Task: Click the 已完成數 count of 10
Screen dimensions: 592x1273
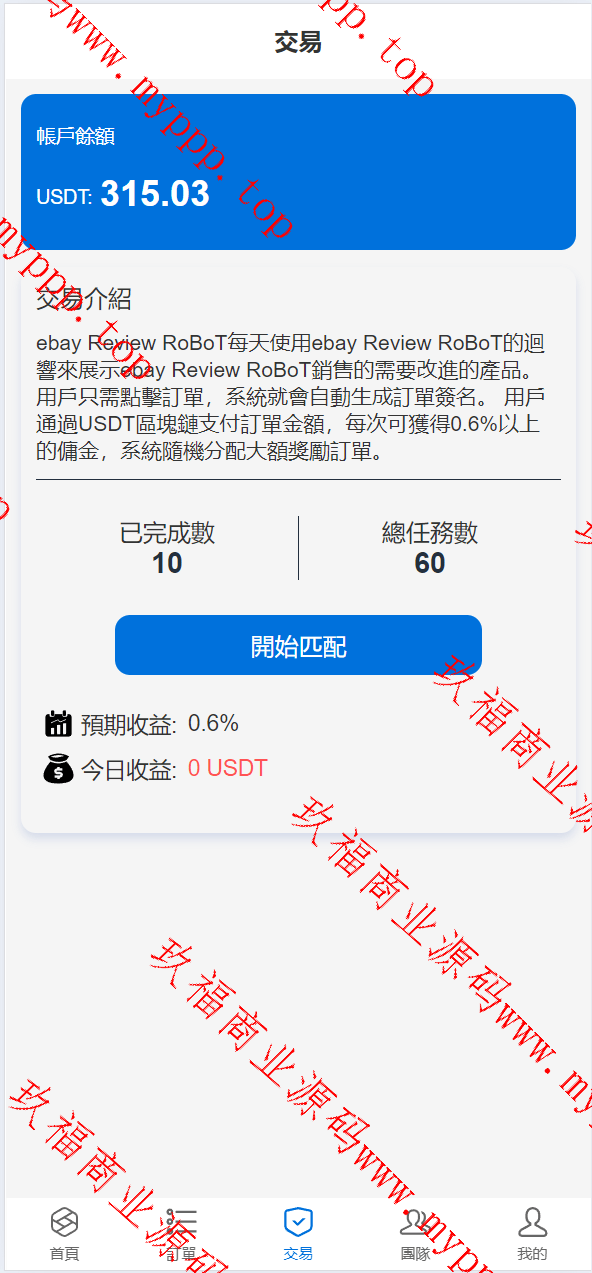Action: 167,563
